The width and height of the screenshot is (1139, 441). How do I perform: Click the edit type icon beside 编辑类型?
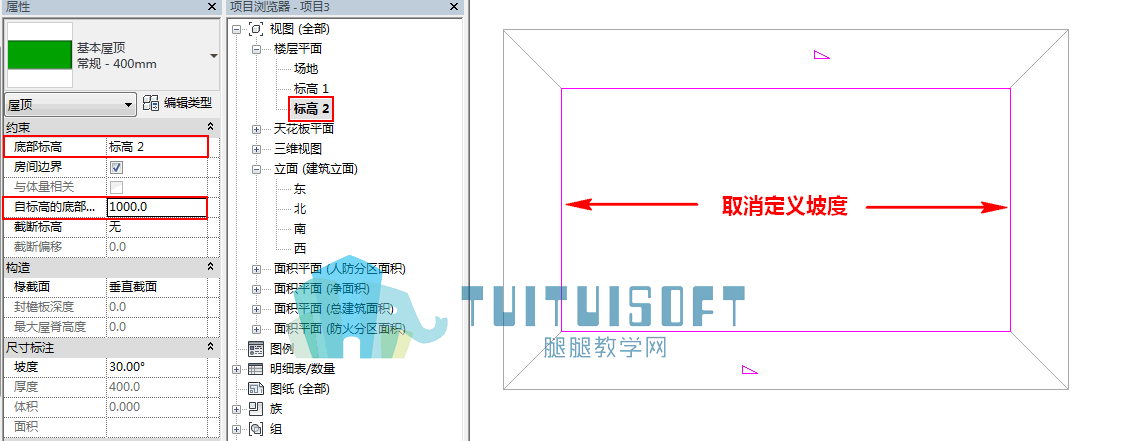click(151, 103)
